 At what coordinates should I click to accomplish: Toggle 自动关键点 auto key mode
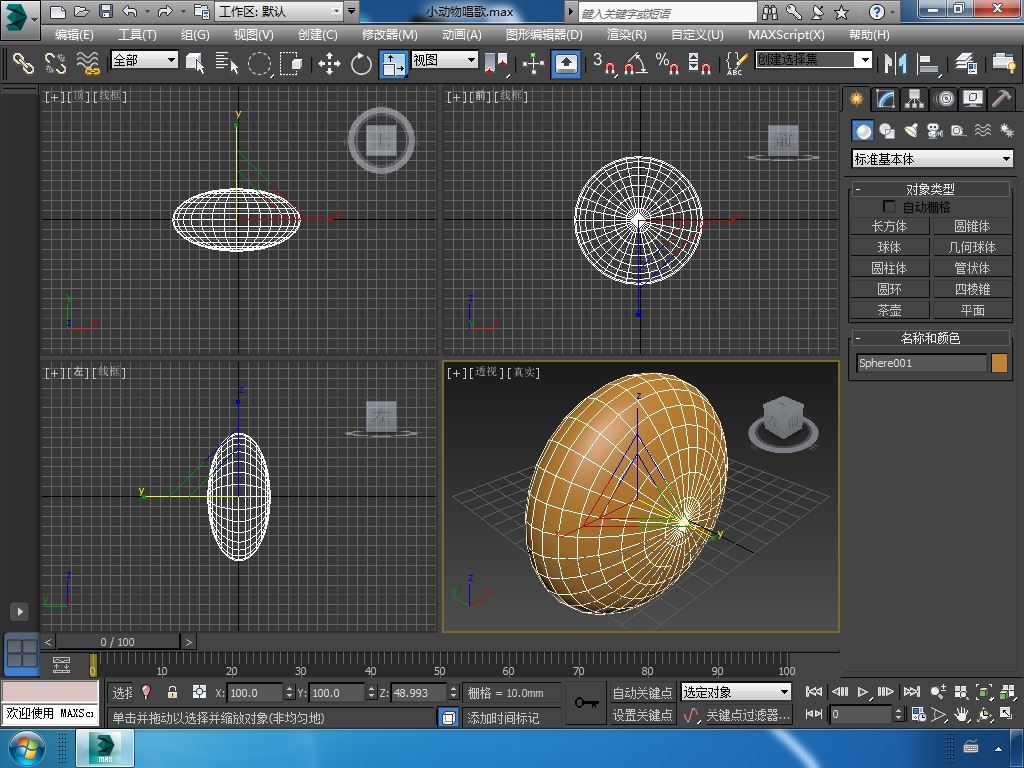click(642, 692)
